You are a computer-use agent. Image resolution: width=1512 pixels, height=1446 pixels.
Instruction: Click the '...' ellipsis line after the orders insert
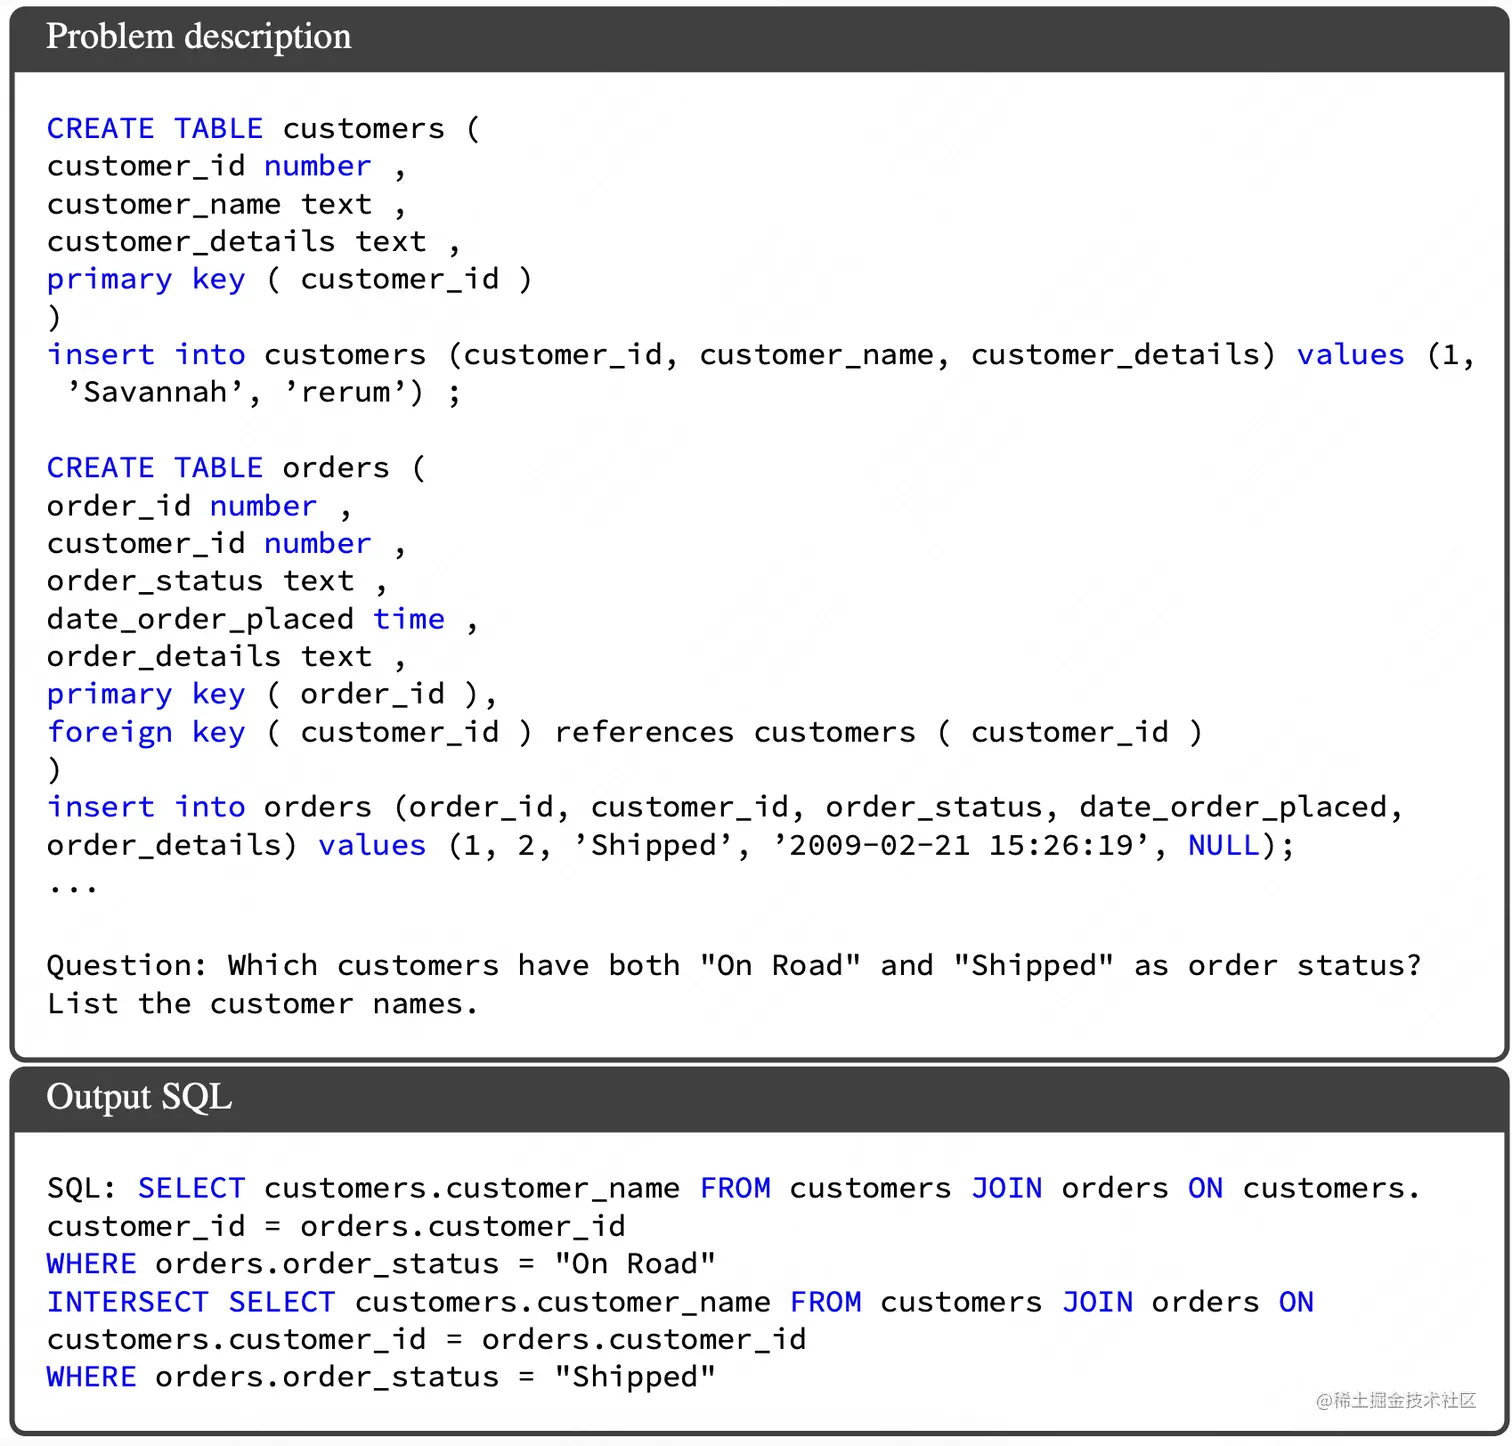pos(72,888)
